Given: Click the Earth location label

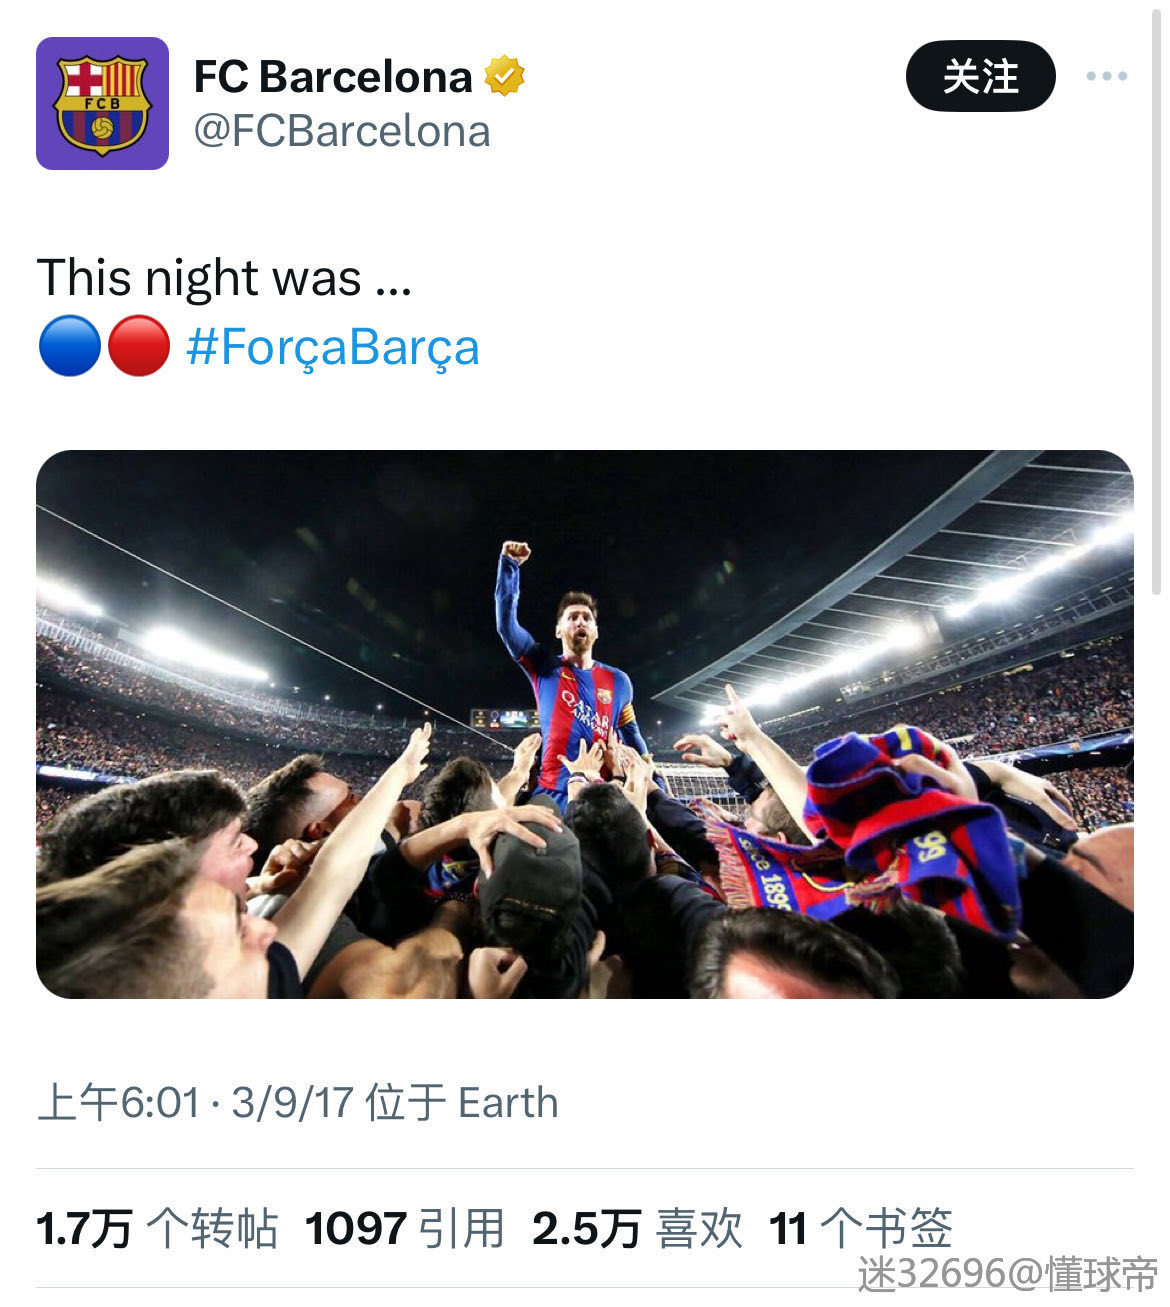Looking at the screenshot, I should click(508, 1102).
